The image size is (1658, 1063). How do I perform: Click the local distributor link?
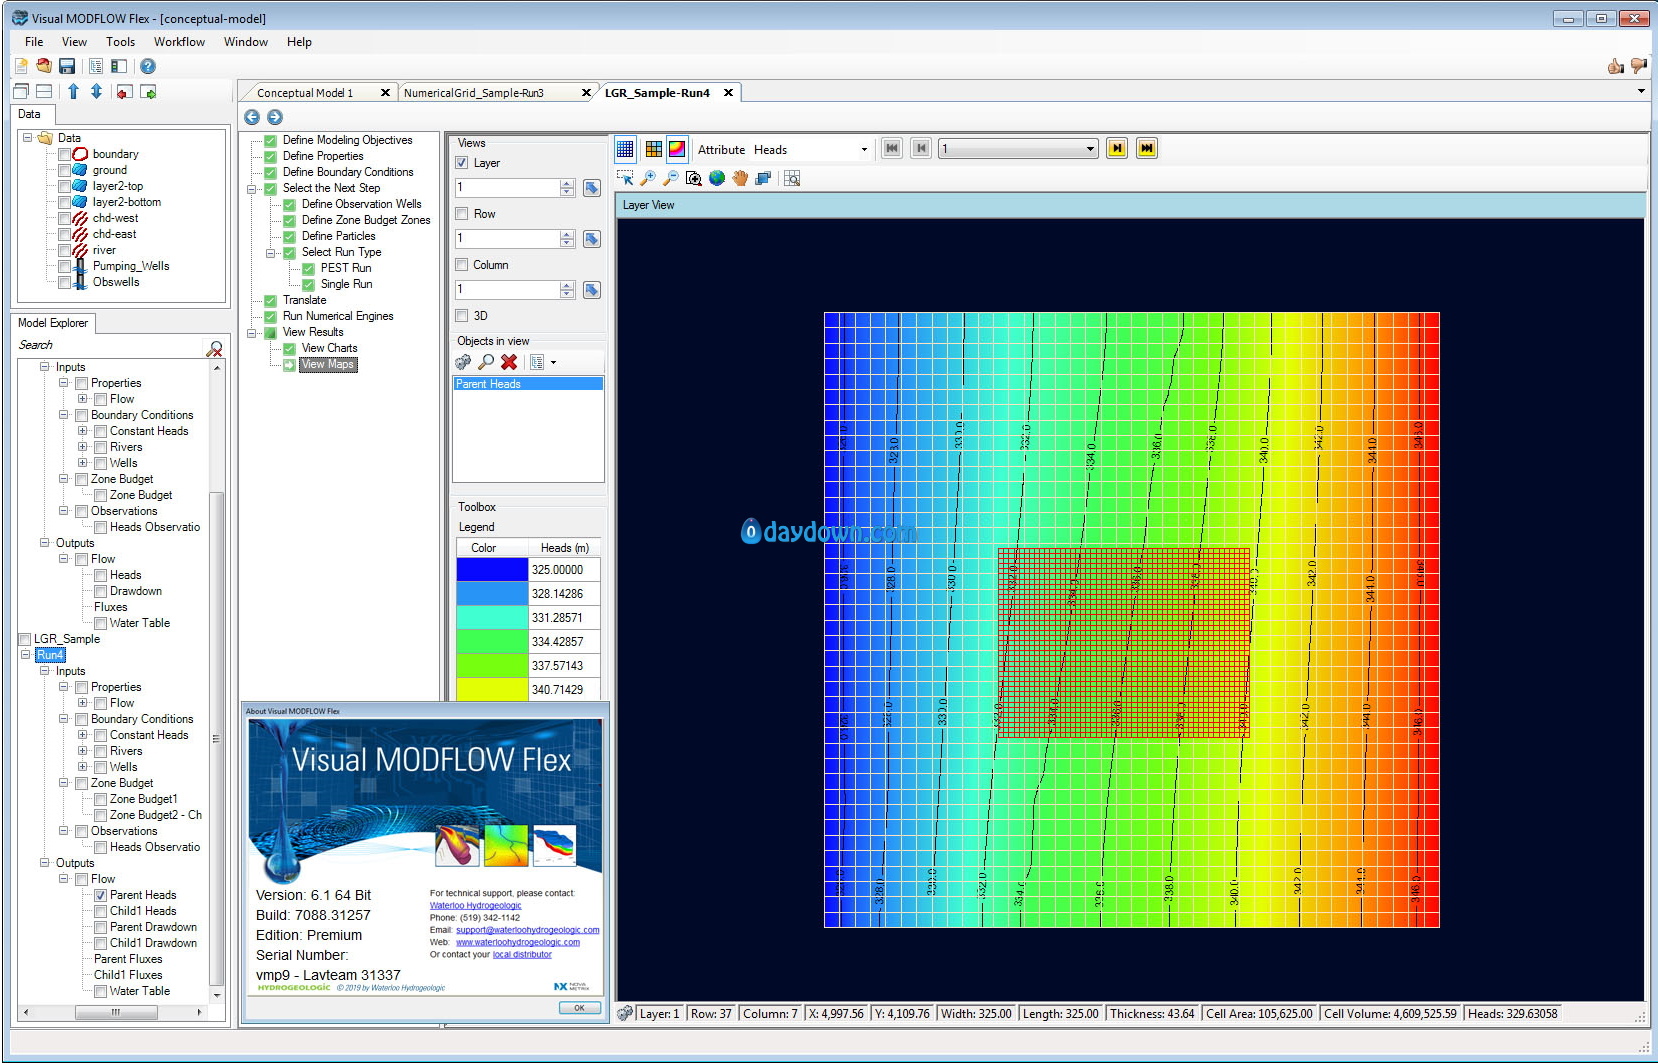(x=522, y=954)
